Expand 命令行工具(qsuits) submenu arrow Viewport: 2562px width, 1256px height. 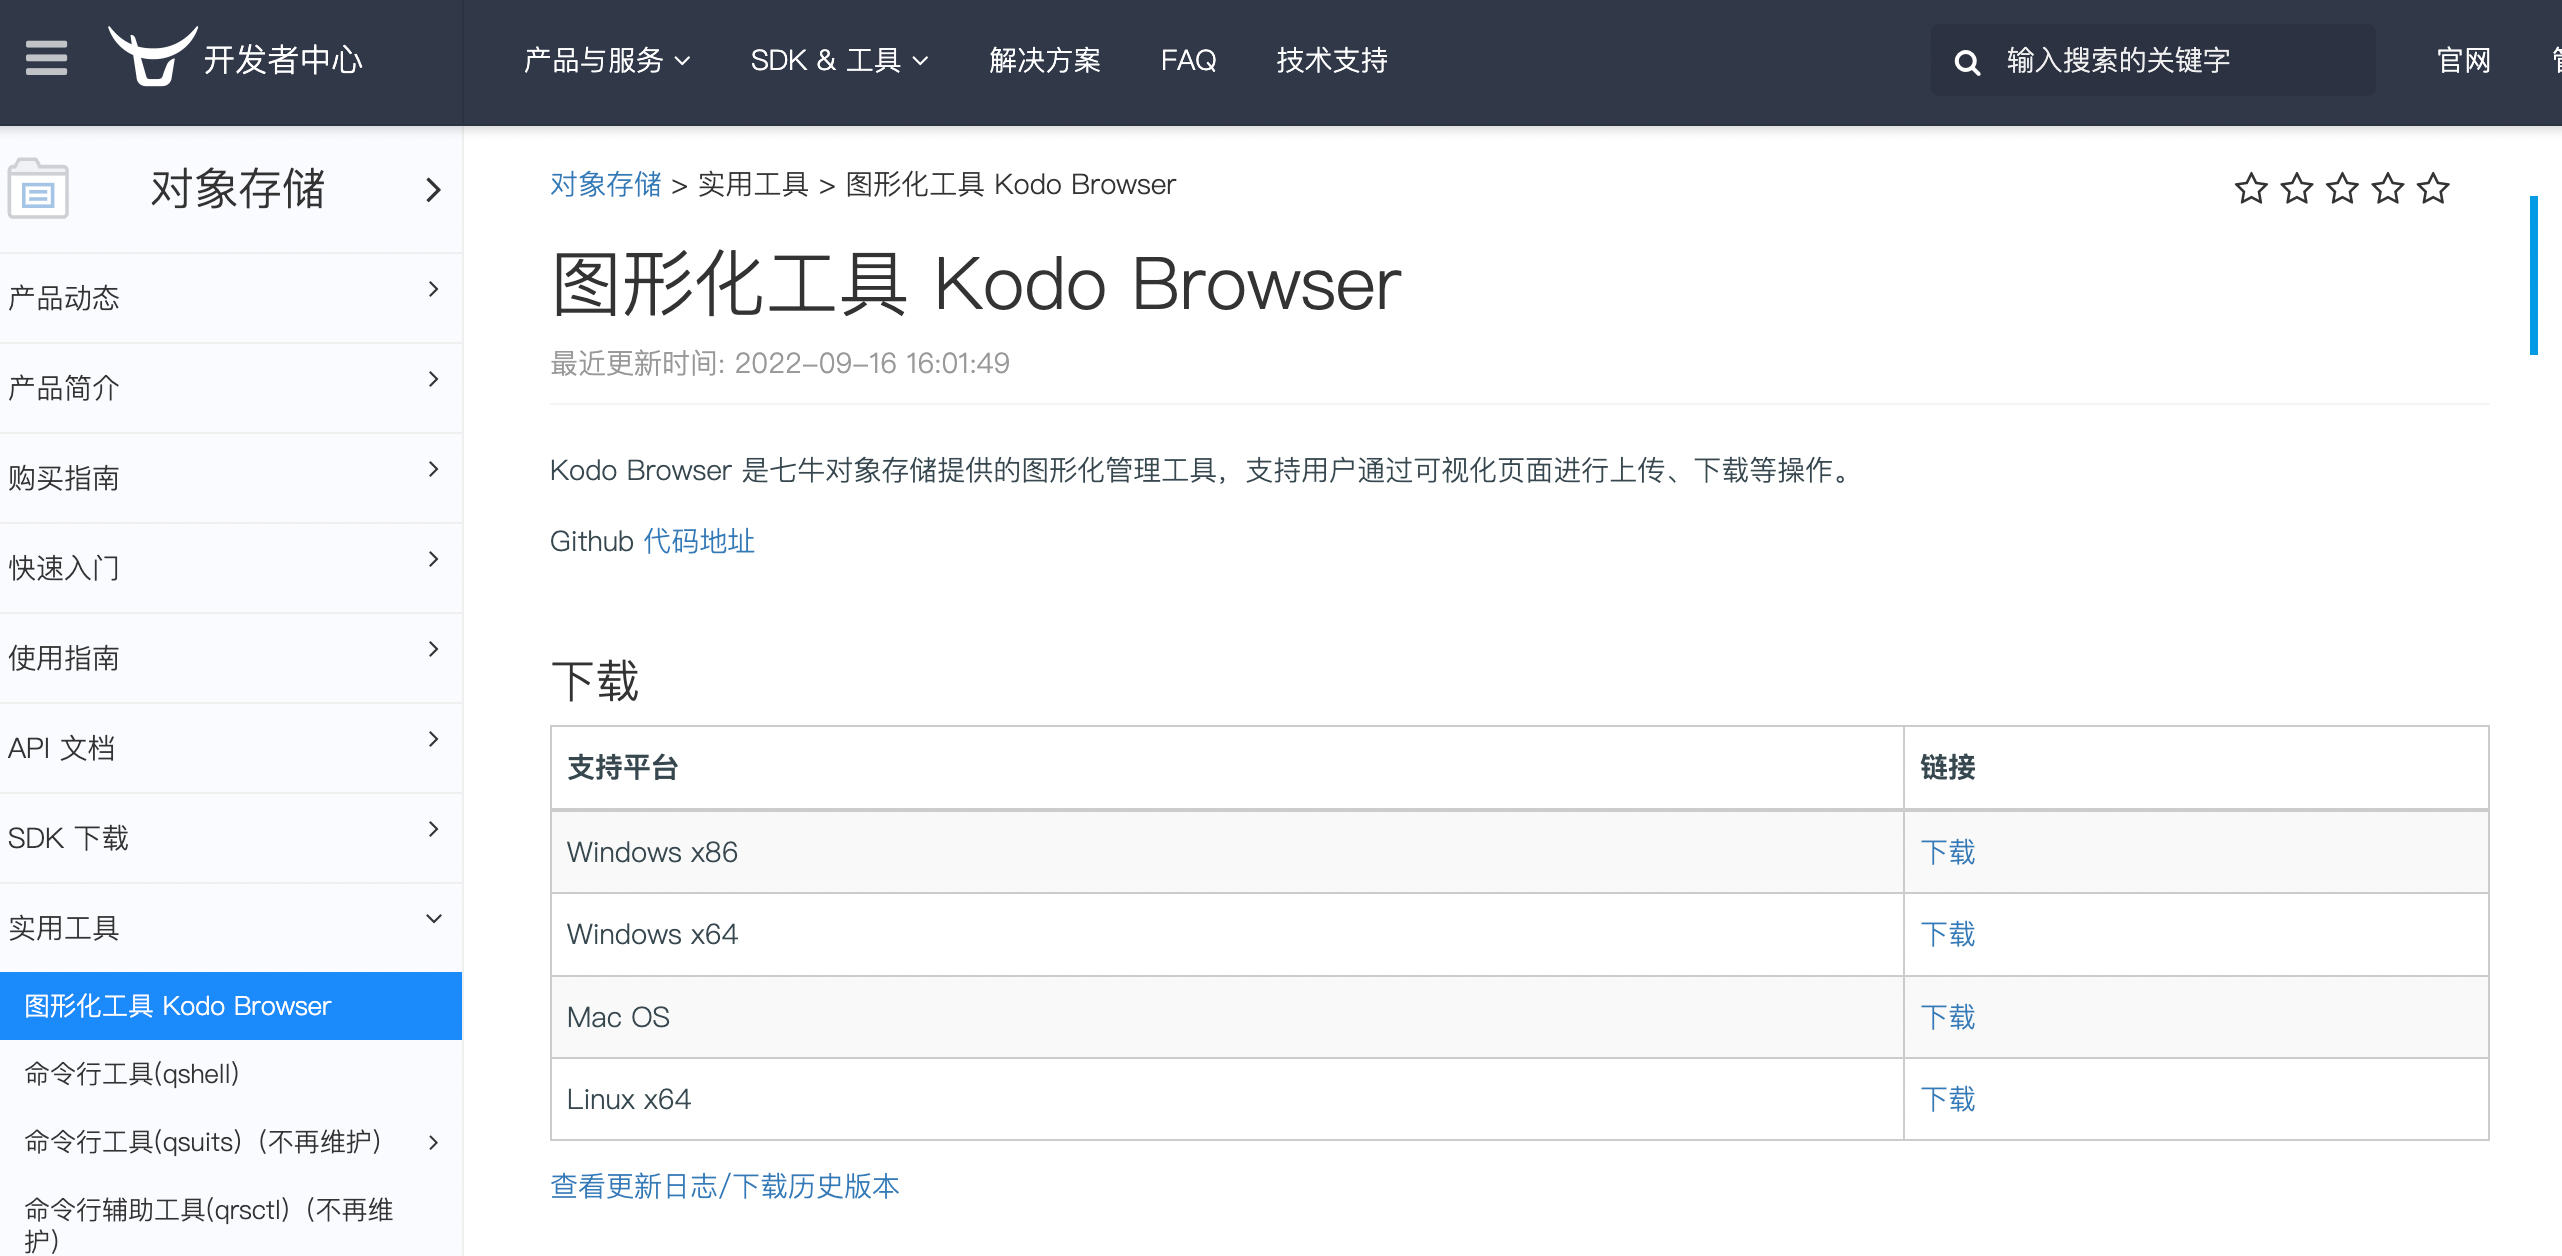point(433,1142)
